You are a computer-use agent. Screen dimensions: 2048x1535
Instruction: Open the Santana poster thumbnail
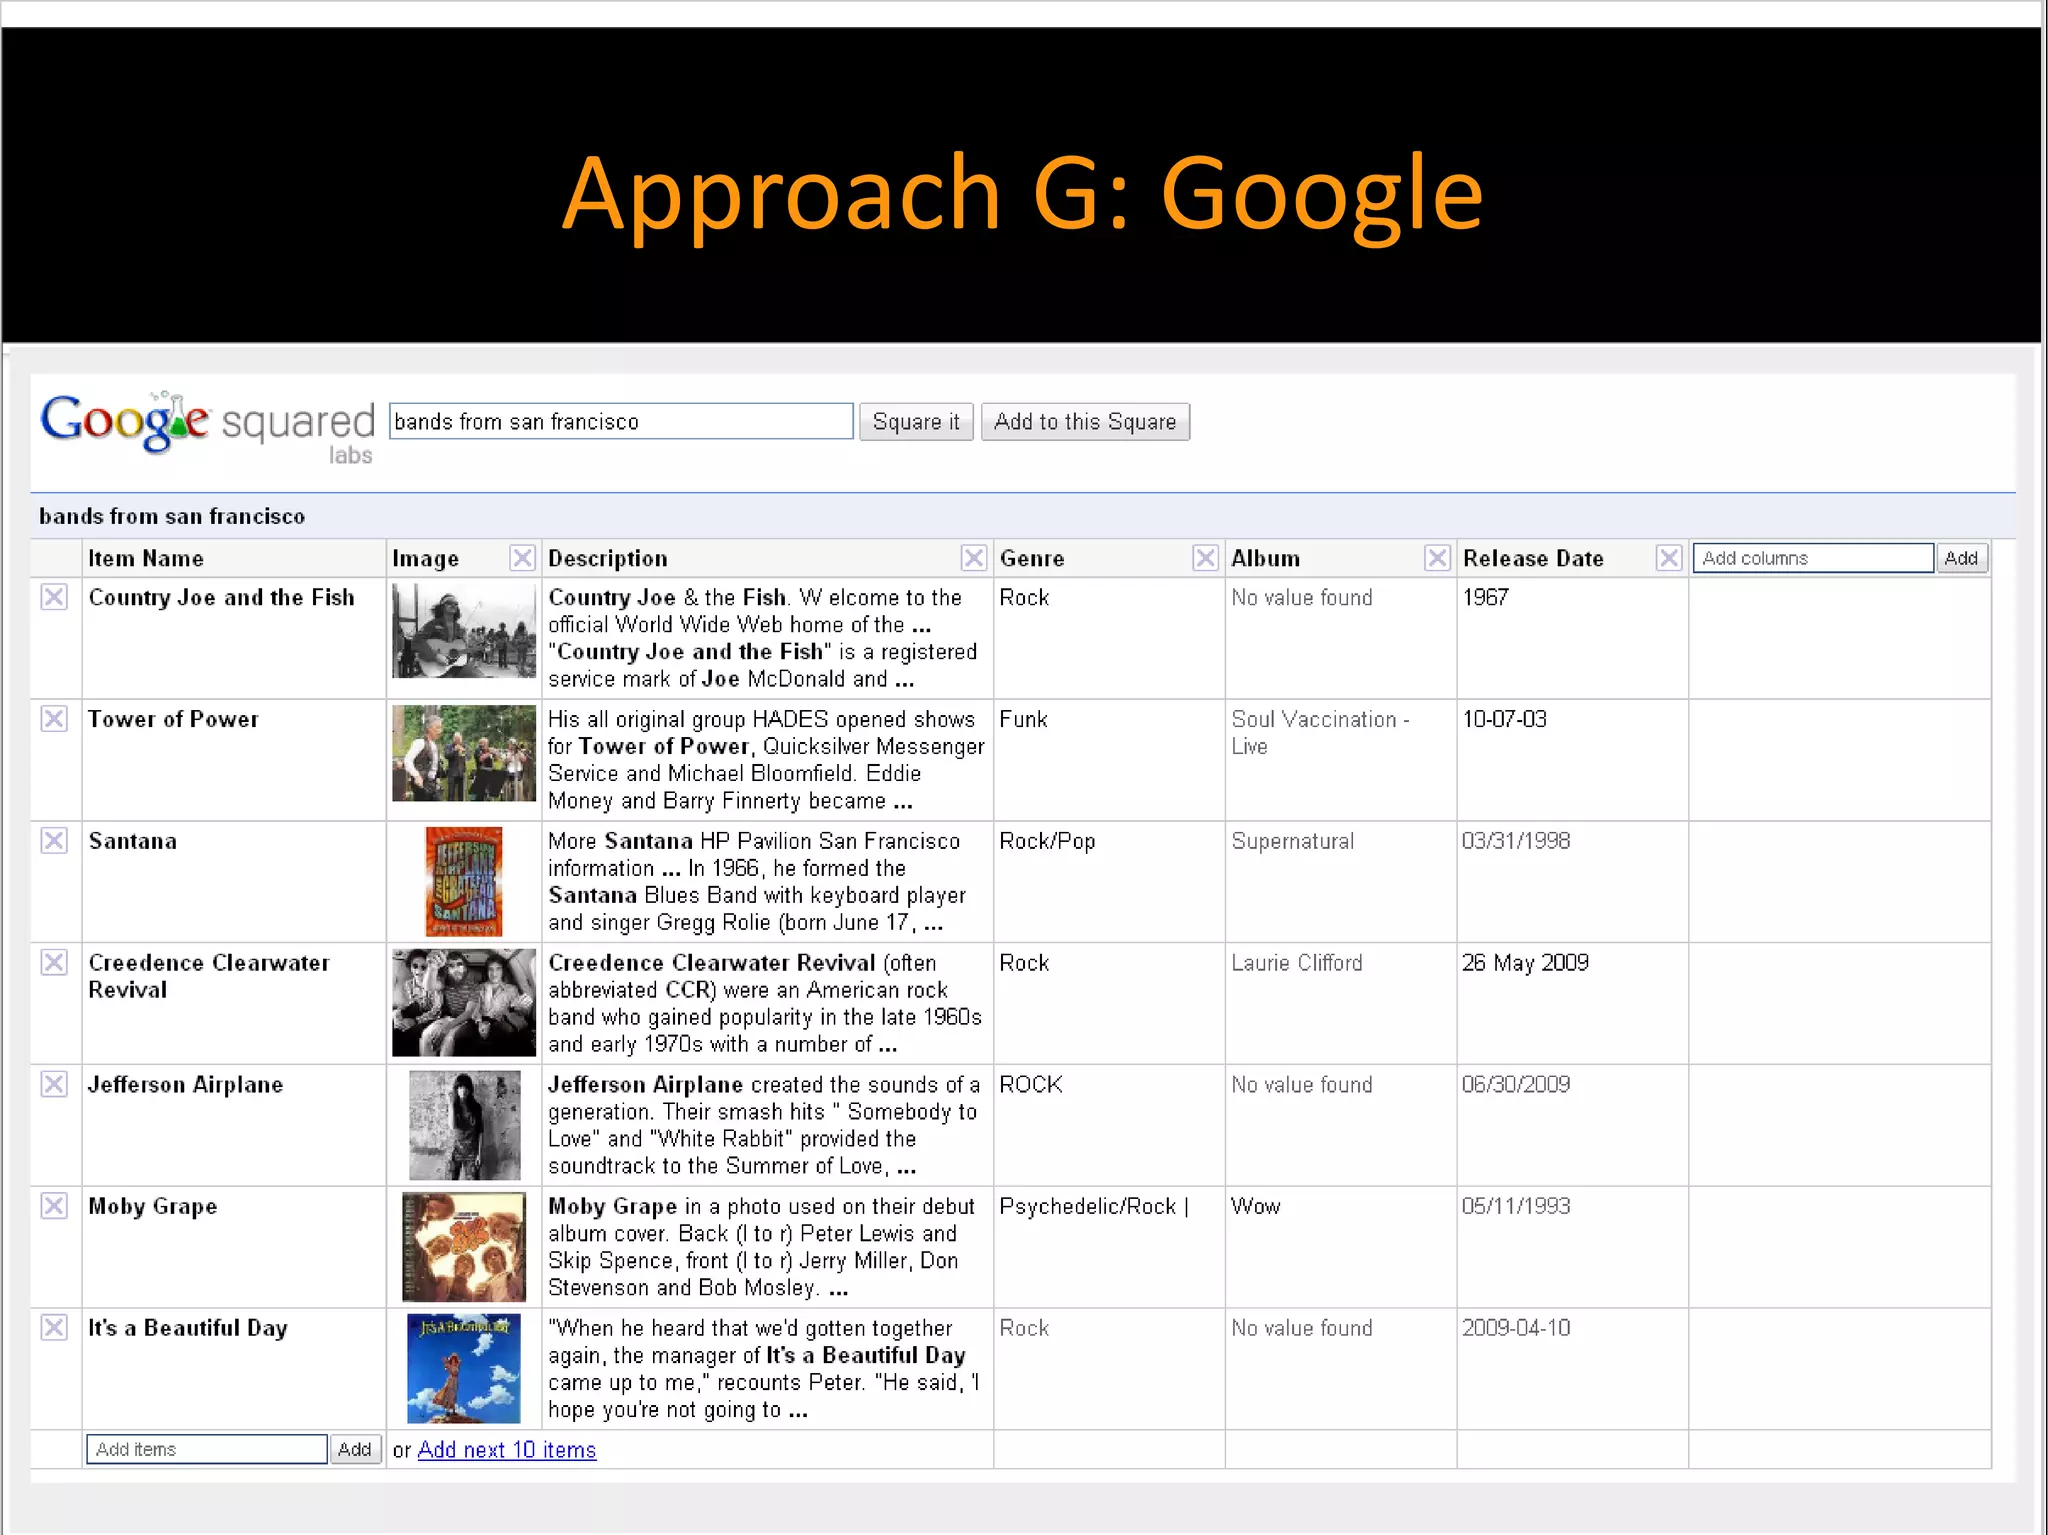pos(464,881)
